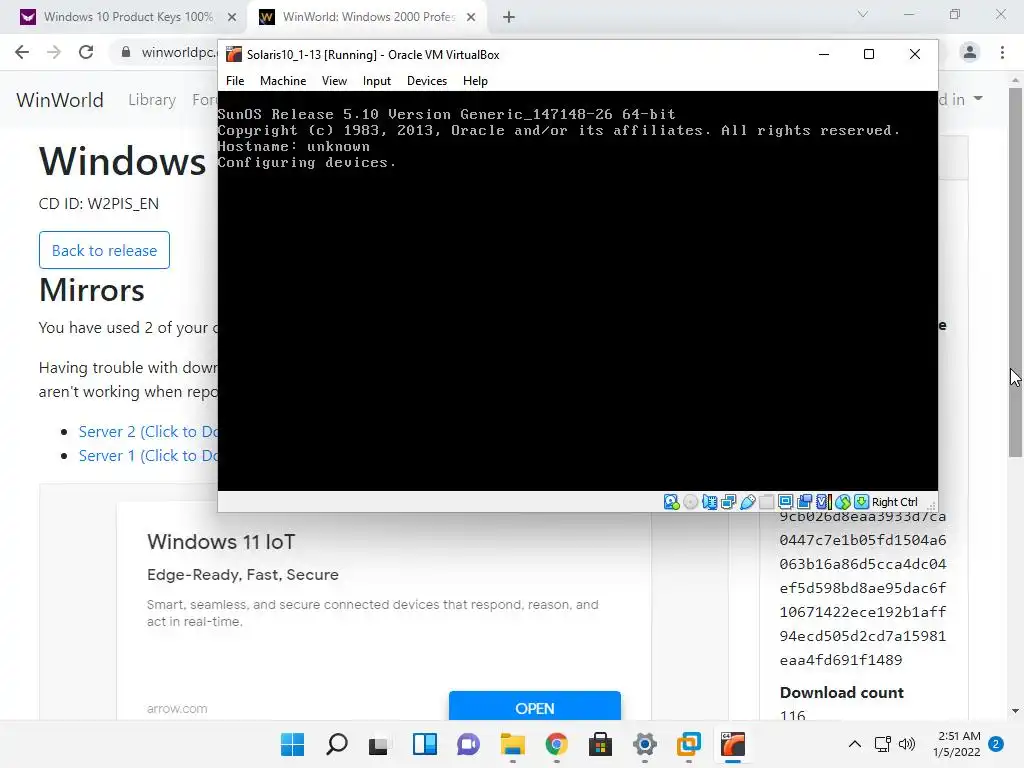Screen dimensions: 1024x768
Task: Download from Server 1 mirror link
Action: 148,456
